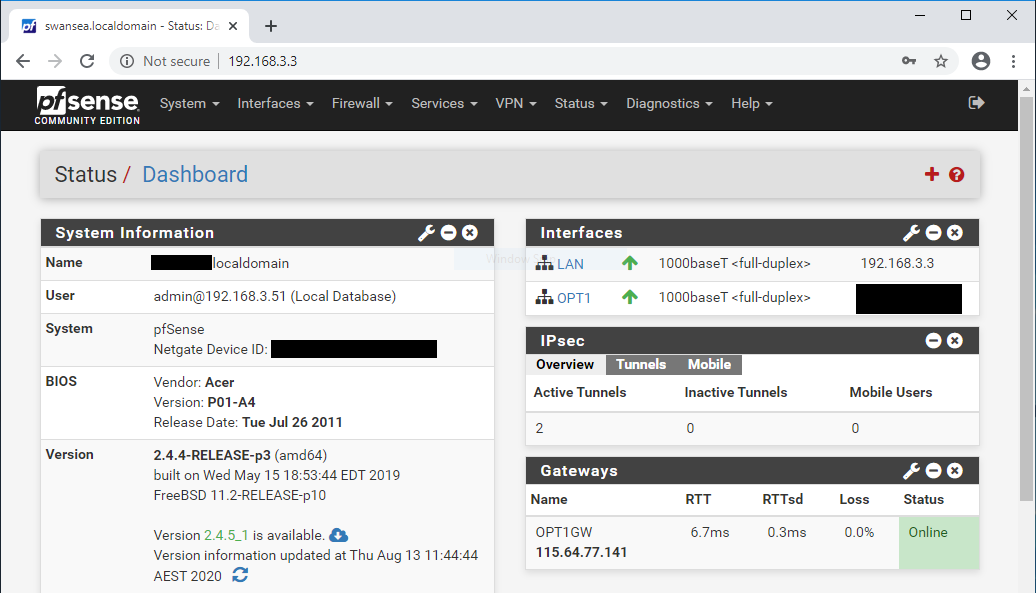Open the LAN interface link

click(x=572, y=264)
